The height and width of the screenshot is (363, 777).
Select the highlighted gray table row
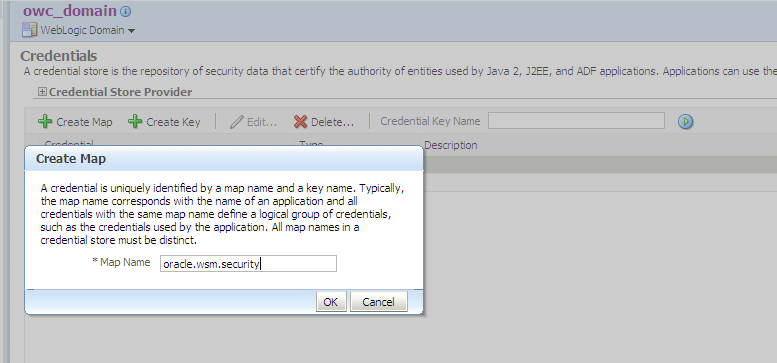[x=600, y=165]
